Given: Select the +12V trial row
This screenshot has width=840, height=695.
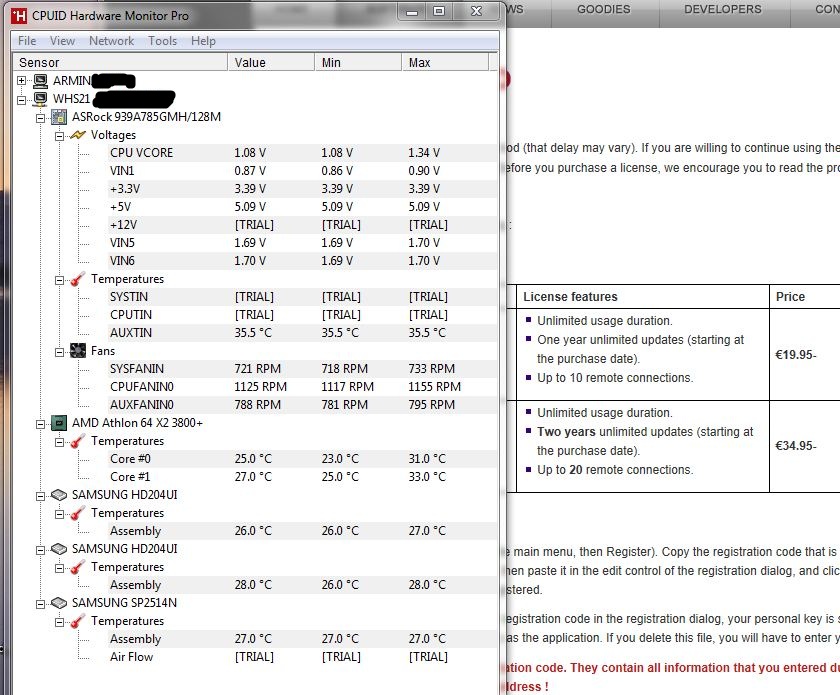Looking at the screenshot, I should 302,225.
